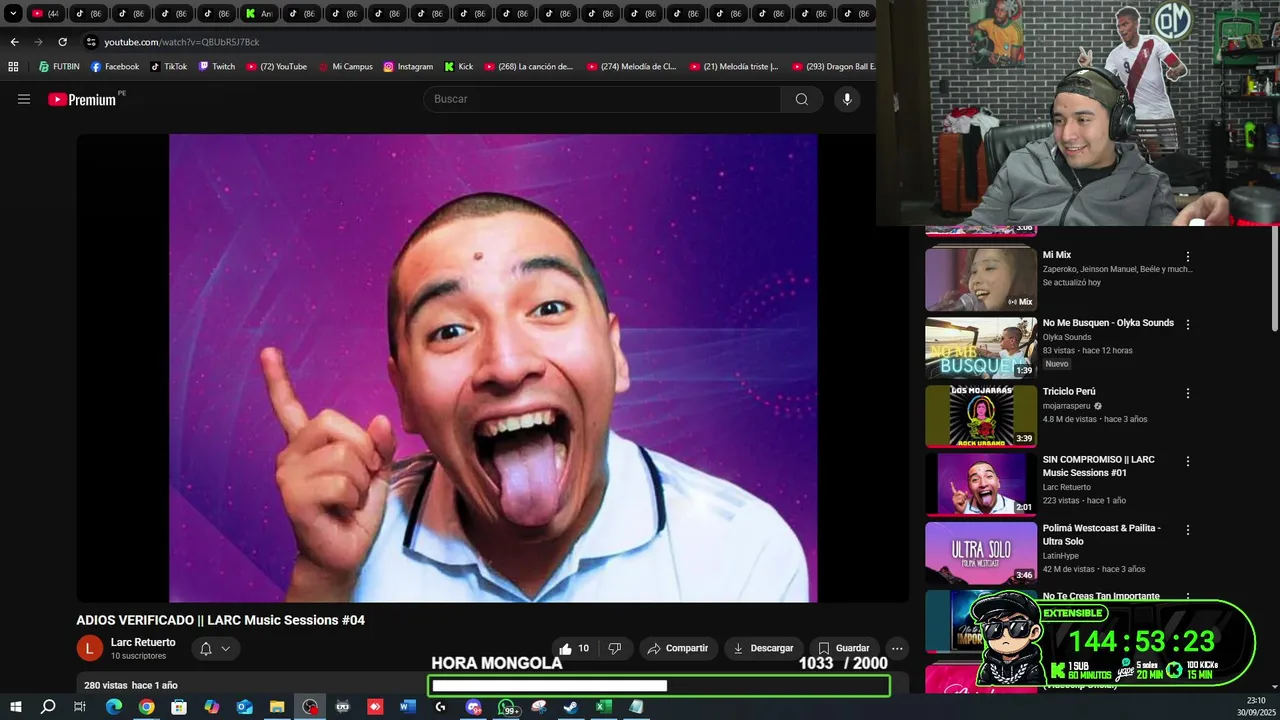The height and width of the screenshot is (720, 1280).
Task: Open the FUTBIN bookmark
Action: [59, 67]
